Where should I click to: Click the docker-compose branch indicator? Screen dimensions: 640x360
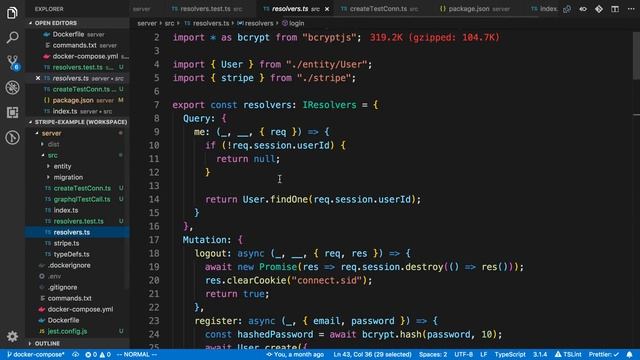pos(36,354)
